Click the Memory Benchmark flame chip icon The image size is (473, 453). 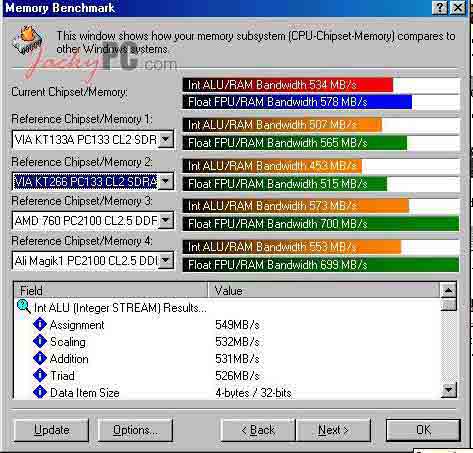click(x=27, y=40)
